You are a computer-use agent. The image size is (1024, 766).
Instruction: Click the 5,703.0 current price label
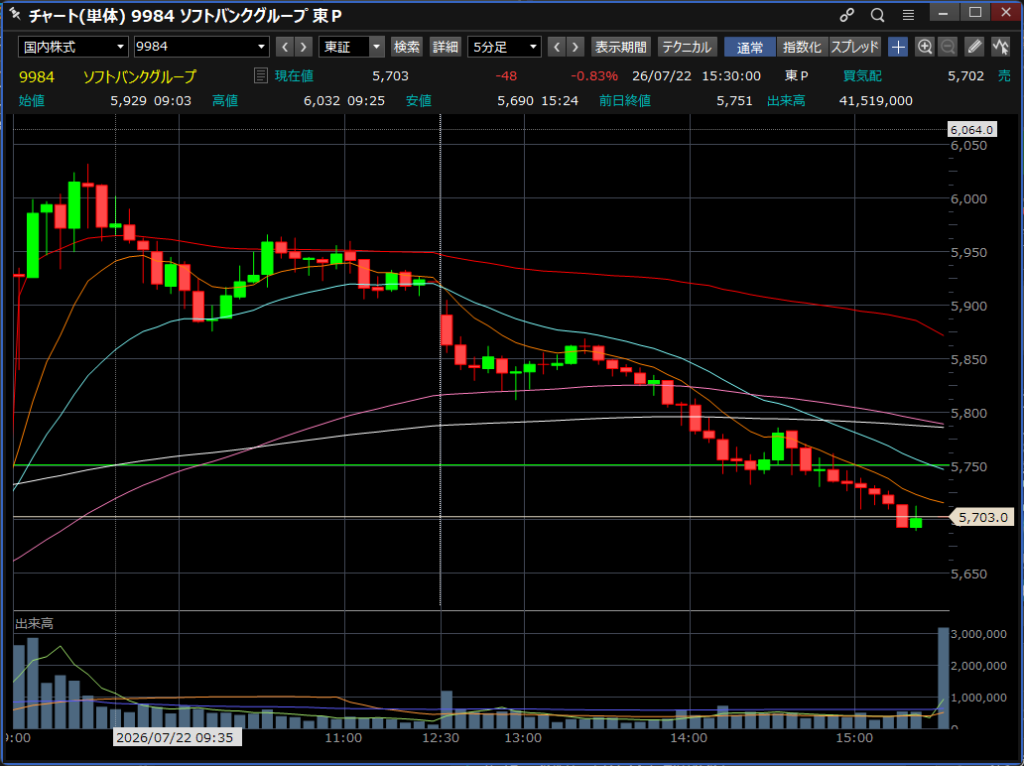982,517
